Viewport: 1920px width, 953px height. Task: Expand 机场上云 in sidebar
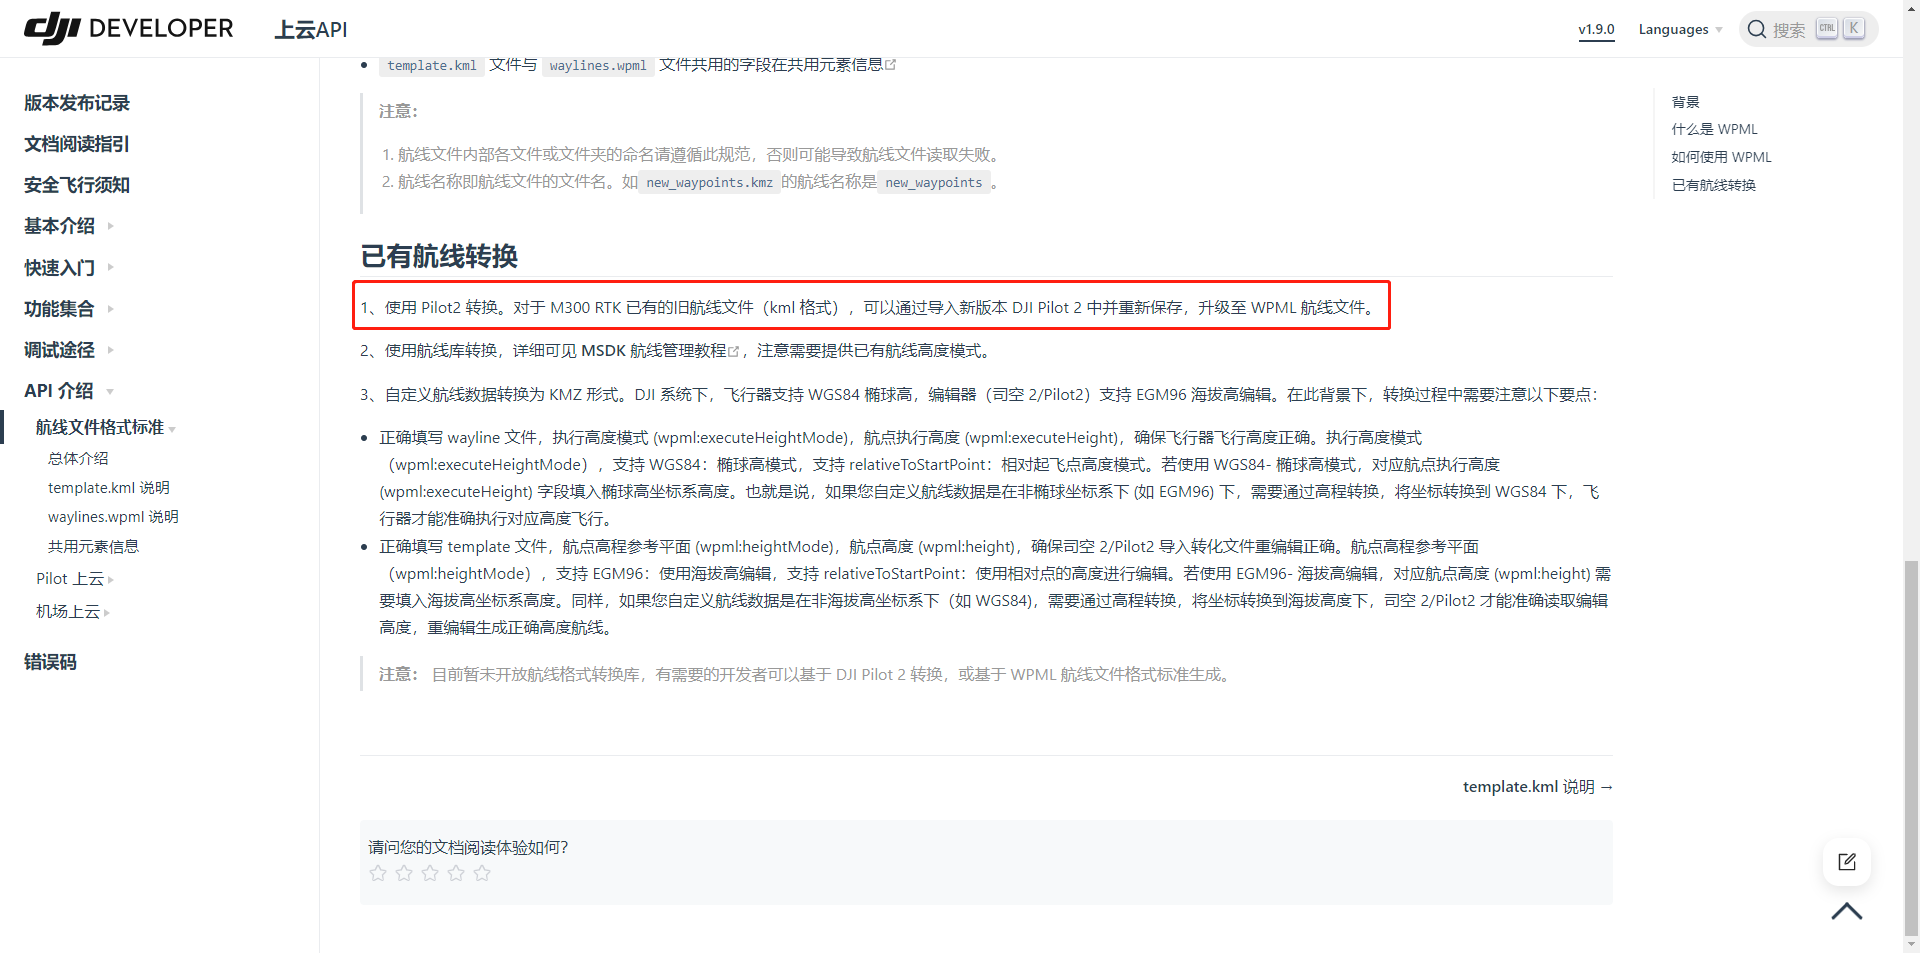(73, 611)
